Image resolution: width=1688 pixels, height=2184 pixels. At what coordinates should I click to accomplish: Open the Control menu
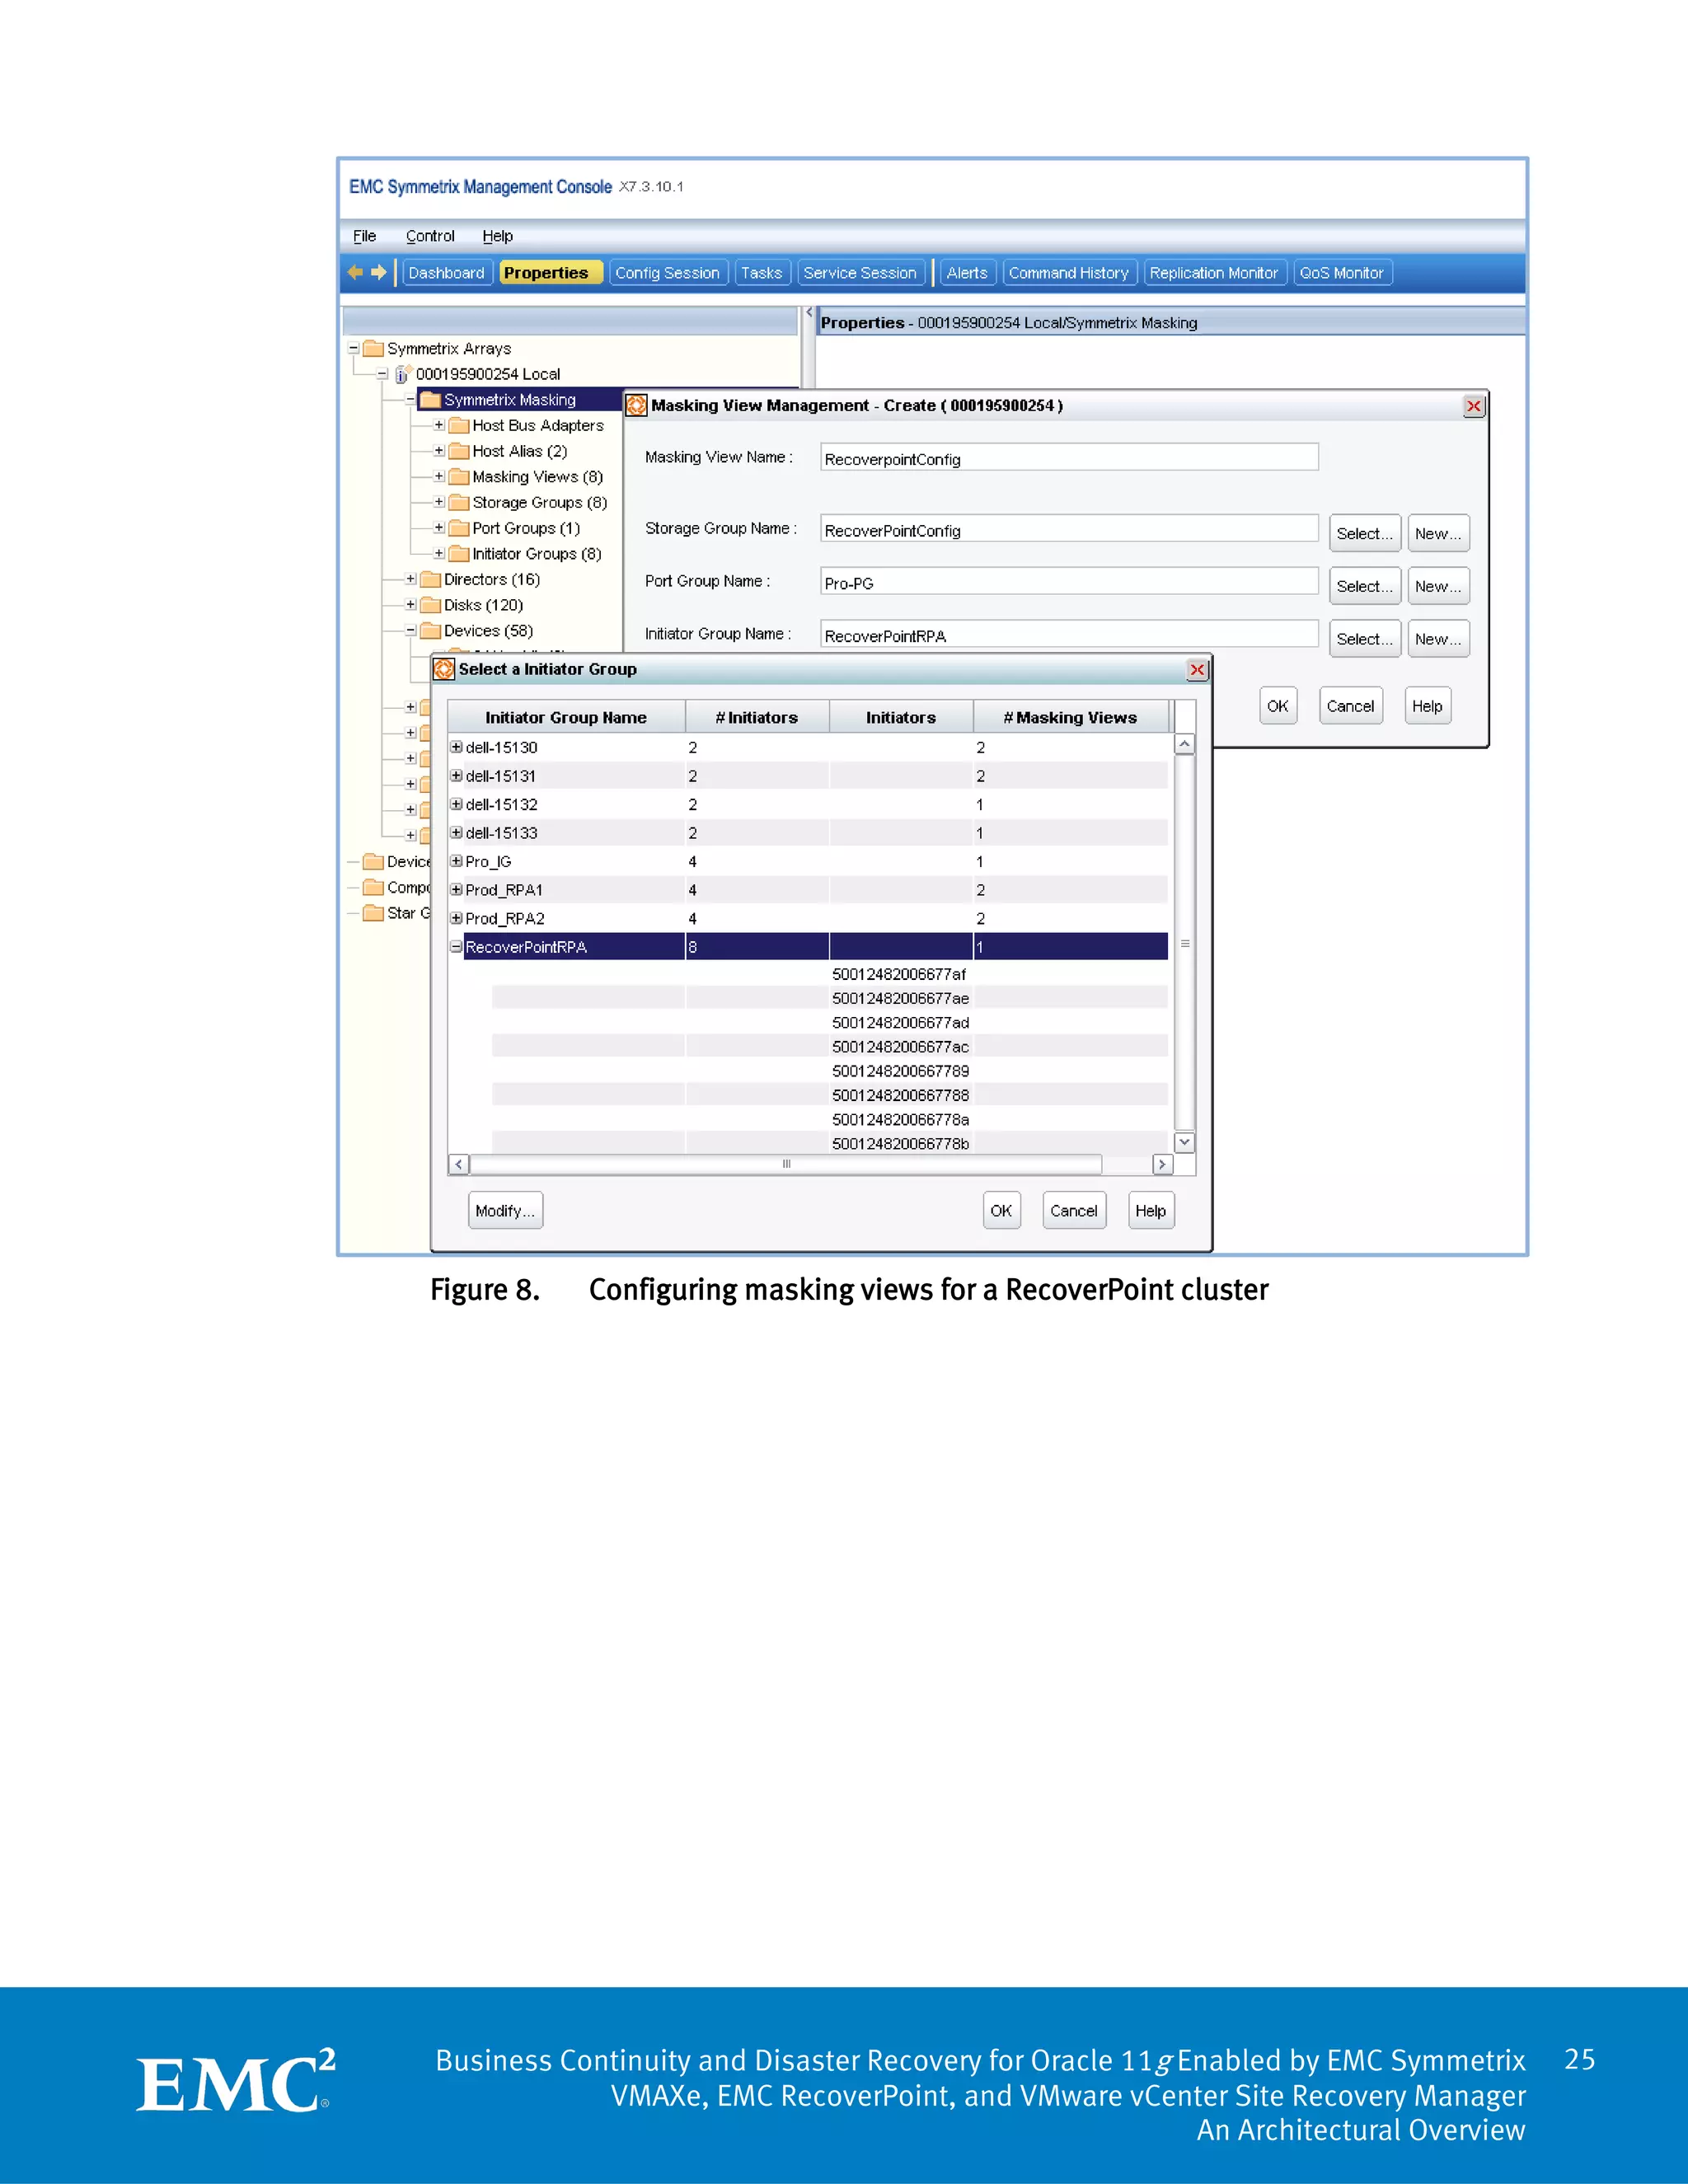430,236
